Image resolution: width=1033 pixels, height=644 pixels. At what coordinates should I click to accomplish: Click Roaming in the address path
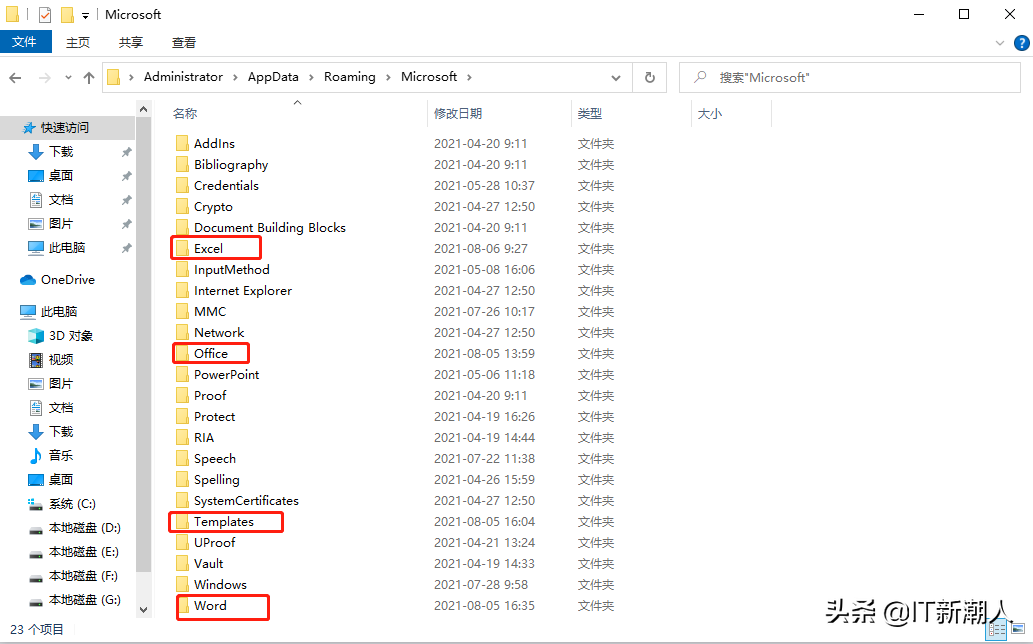[349, 77]
